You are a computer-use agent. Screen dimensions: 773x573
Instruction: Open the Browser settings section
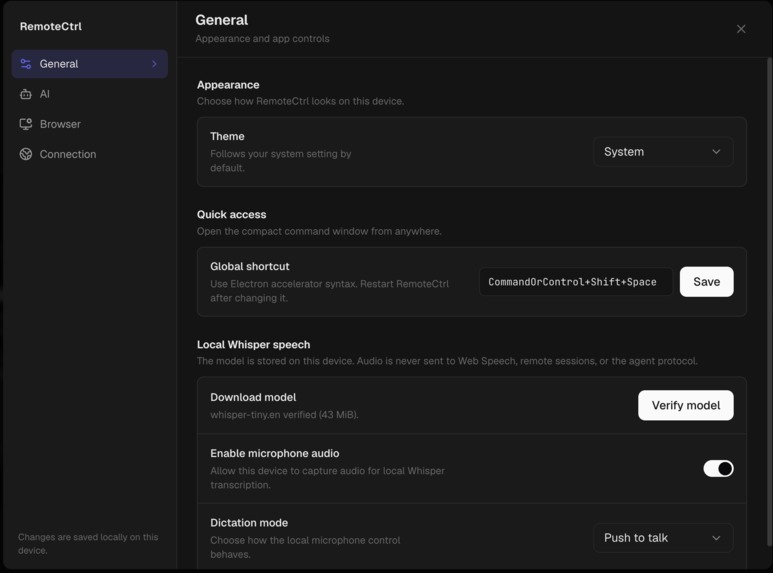point(90,124)
